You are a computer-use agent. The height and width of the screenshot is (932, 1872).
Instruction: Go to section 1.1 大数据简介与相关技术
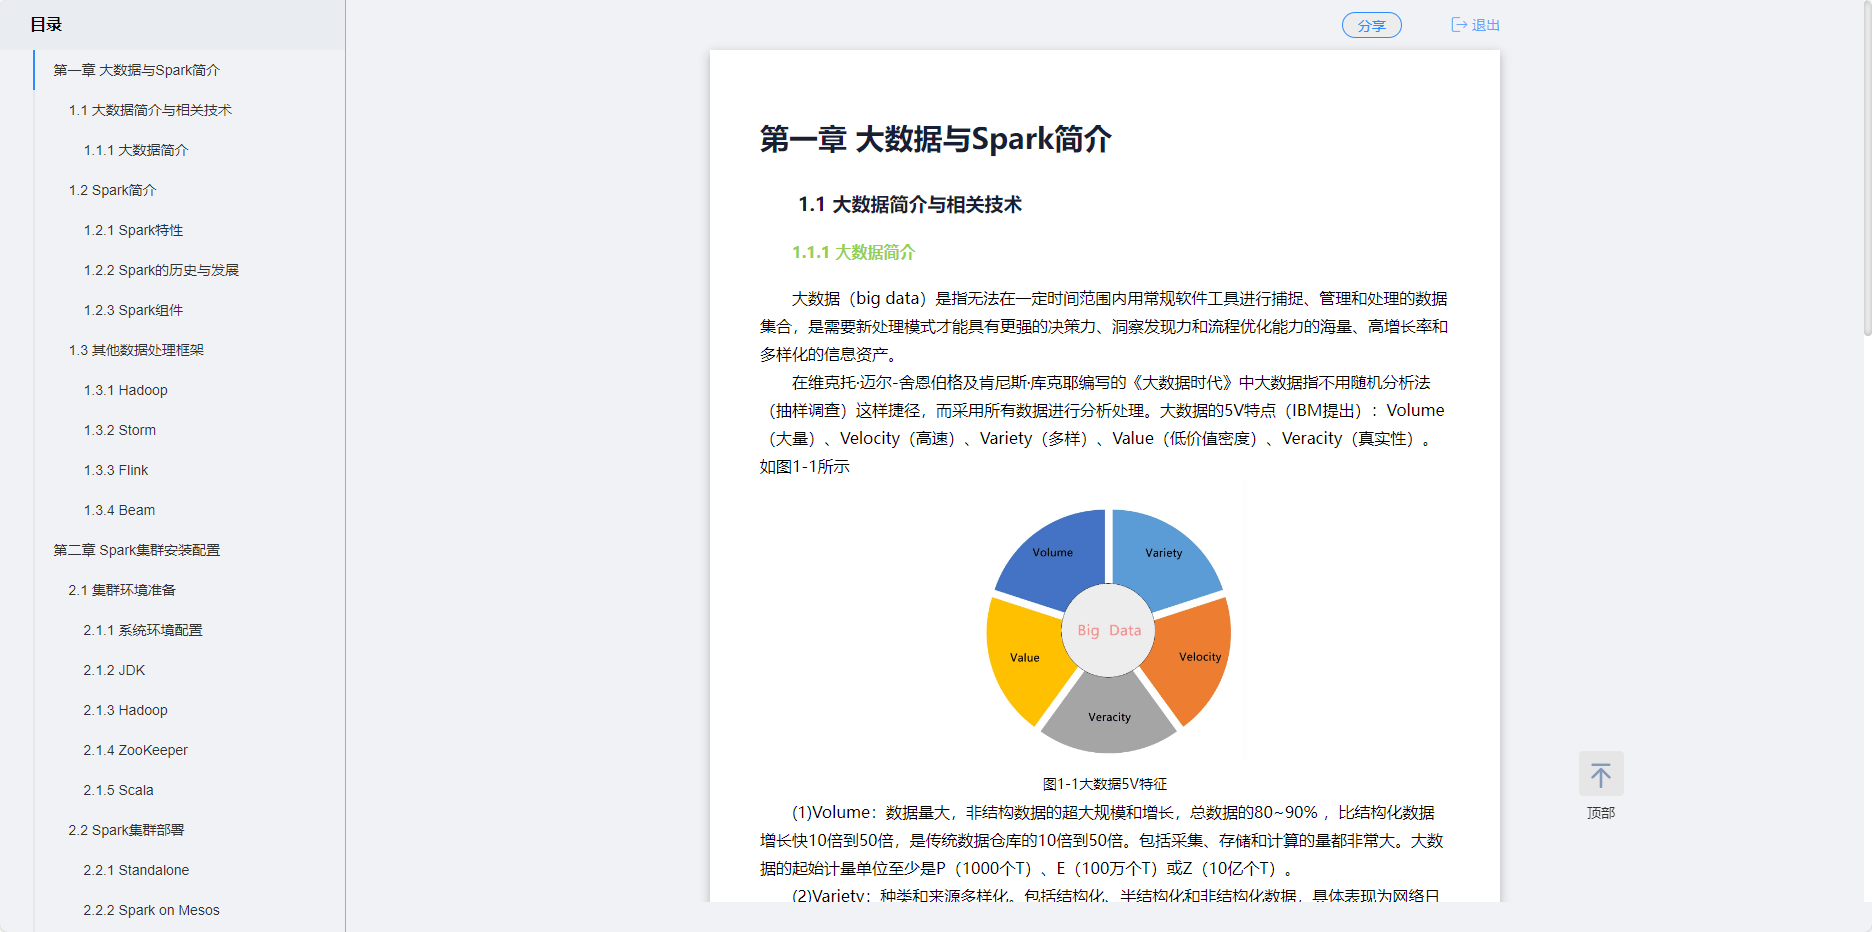[150, 110]
